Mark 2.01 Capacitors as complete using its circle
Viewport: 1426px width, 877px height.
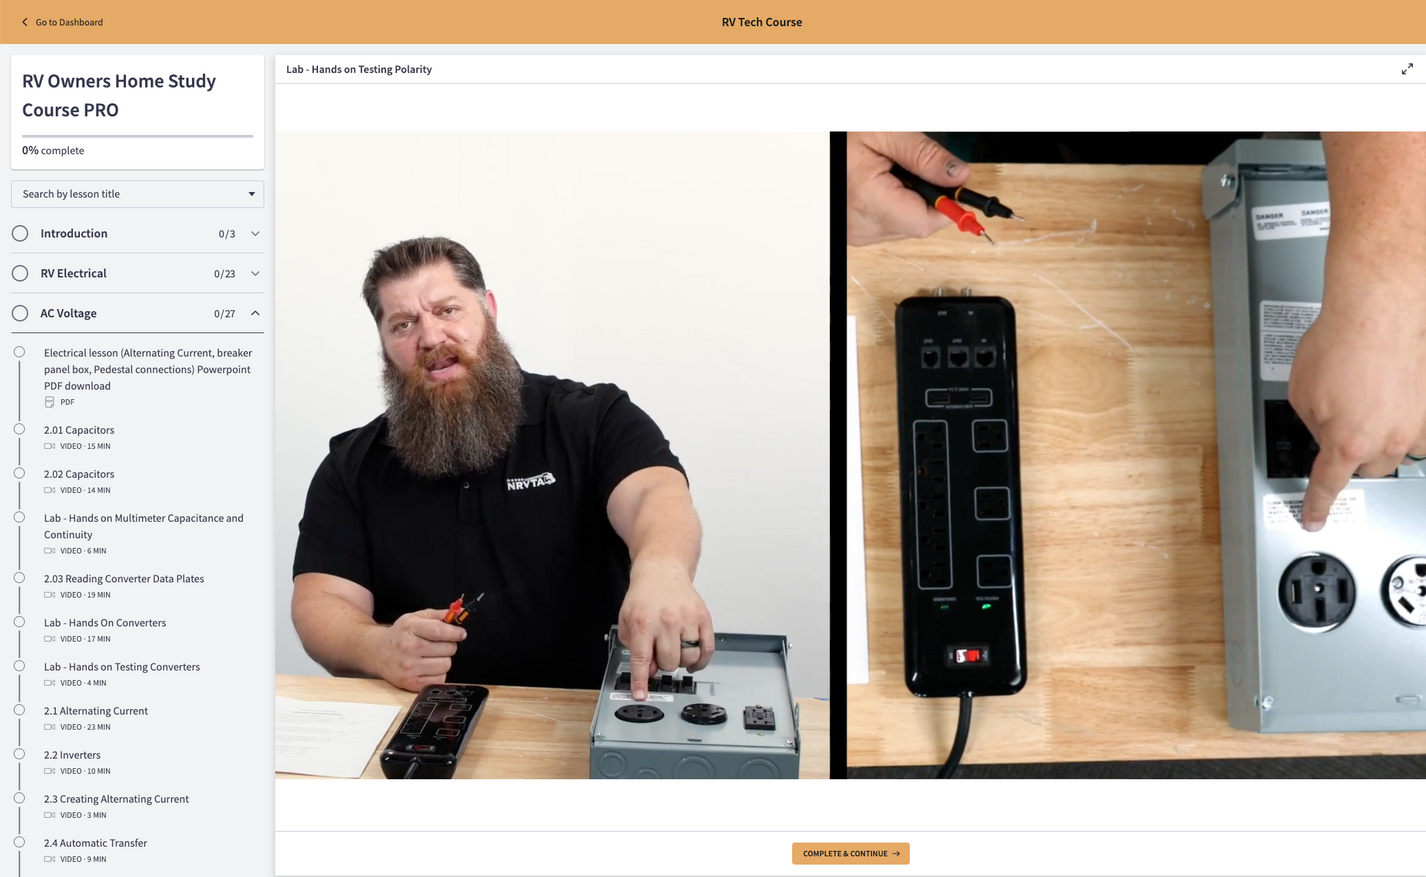19,429
